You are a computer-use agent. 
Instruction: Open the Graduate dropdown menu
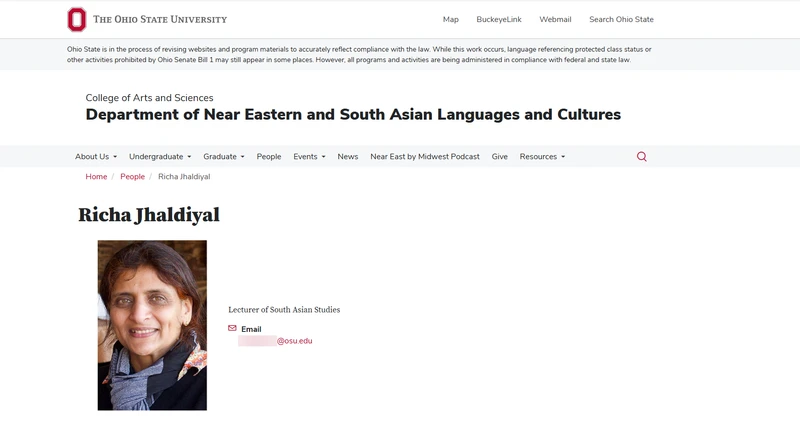[x=223, y=157]
